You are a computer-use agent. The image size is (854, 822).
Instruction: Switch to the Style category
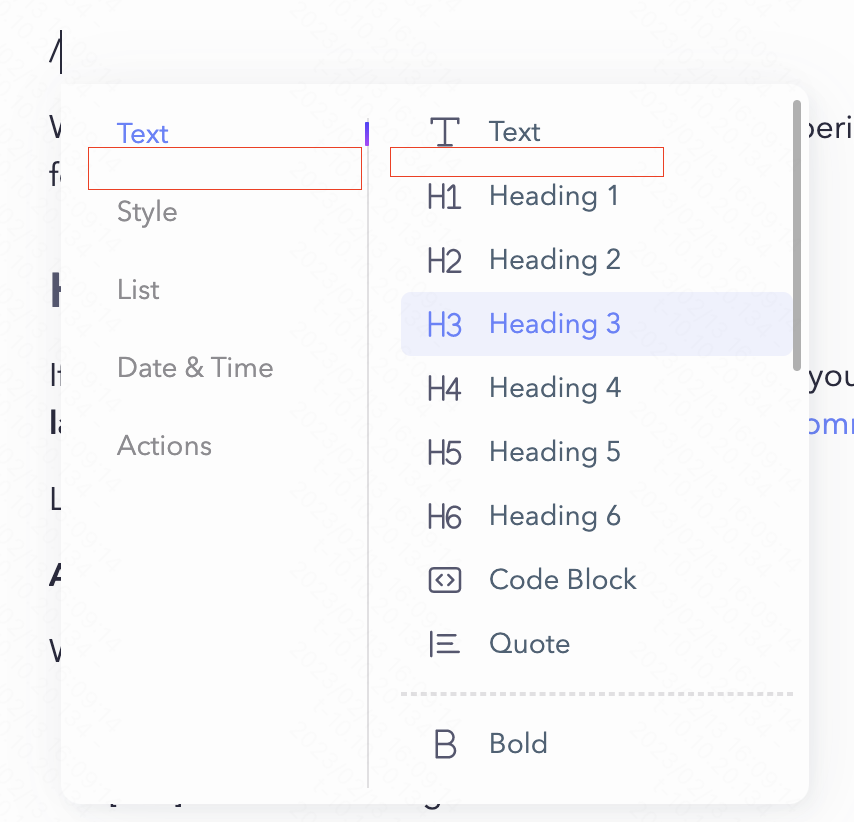click(148, 212)
